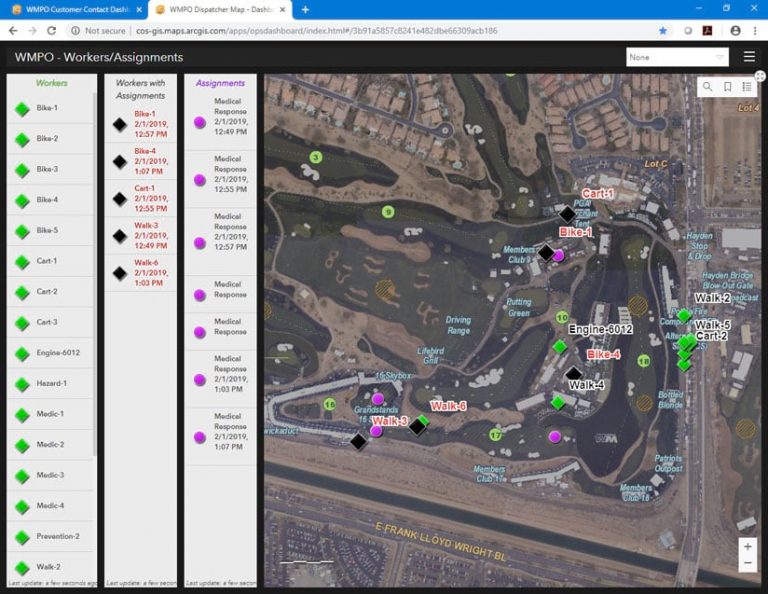The image size is (768, 594).
Task: Select the Medic-4 worker row
Action: pyautogui.click(x=50, y=506)
